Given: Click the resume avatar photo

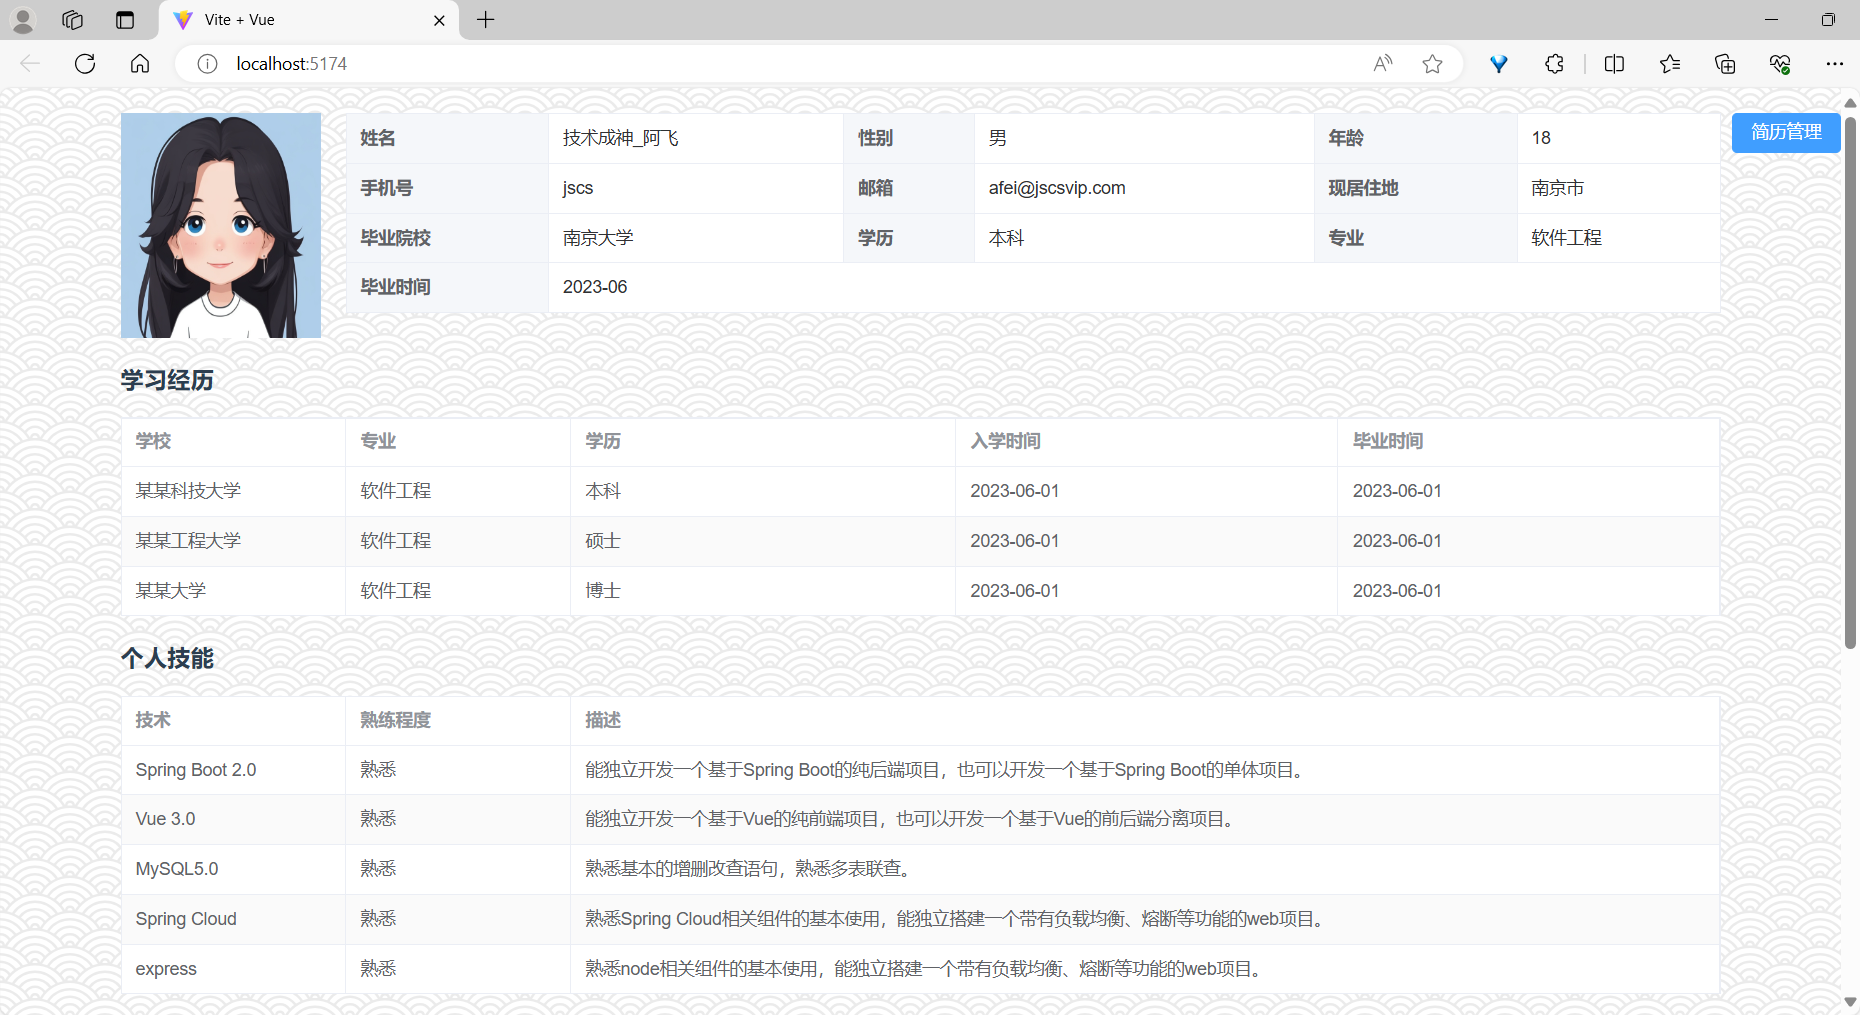Looking at the screenshot, I should (221, 225).
